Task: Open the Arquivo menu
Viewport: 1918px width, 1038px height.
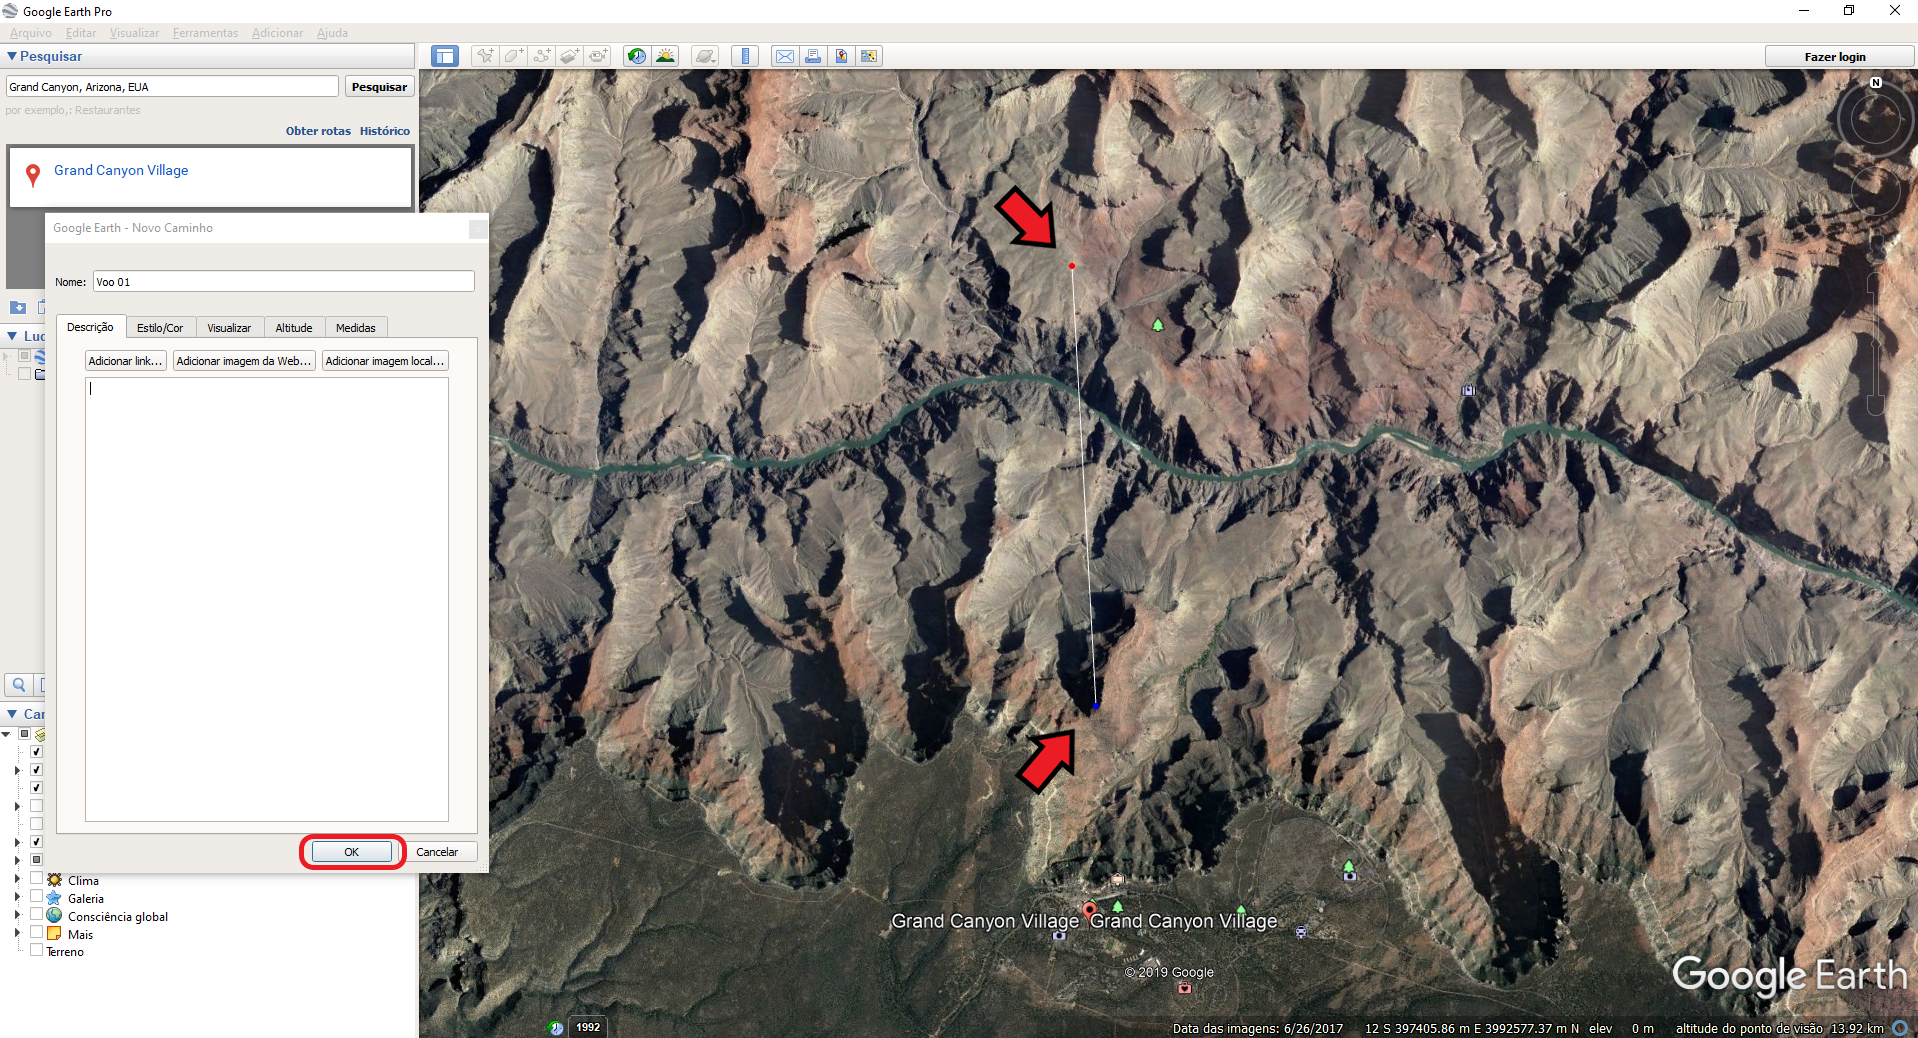Action: pos(31,33)
